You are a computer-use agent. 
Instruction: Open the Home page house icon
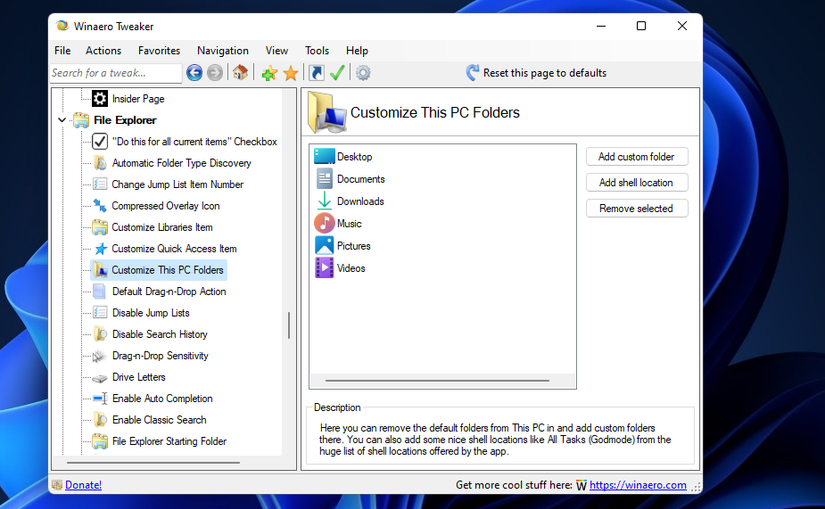240,73
